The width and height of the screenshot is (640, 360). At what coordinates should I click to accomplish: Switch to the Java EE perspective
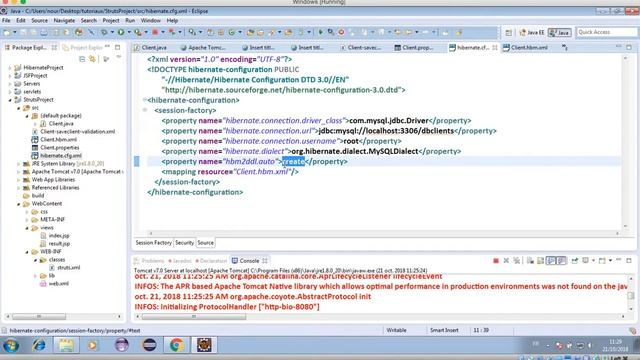point(532,32)
